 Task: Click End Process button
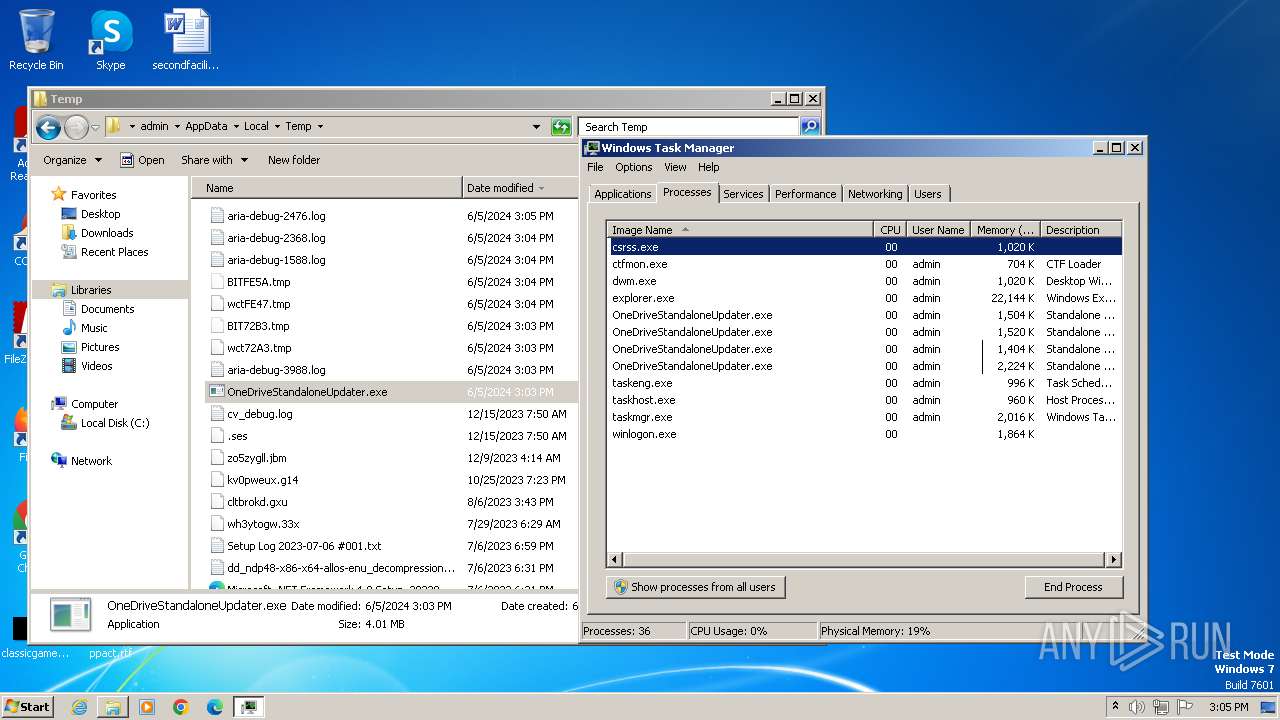(1073, 587)
